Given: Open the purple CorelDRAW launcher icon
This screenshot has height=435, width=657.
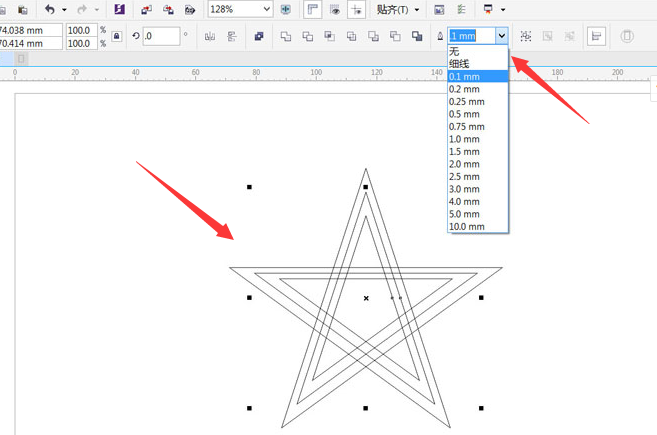Looking at the screenshot, I should [x=120, y=9].
